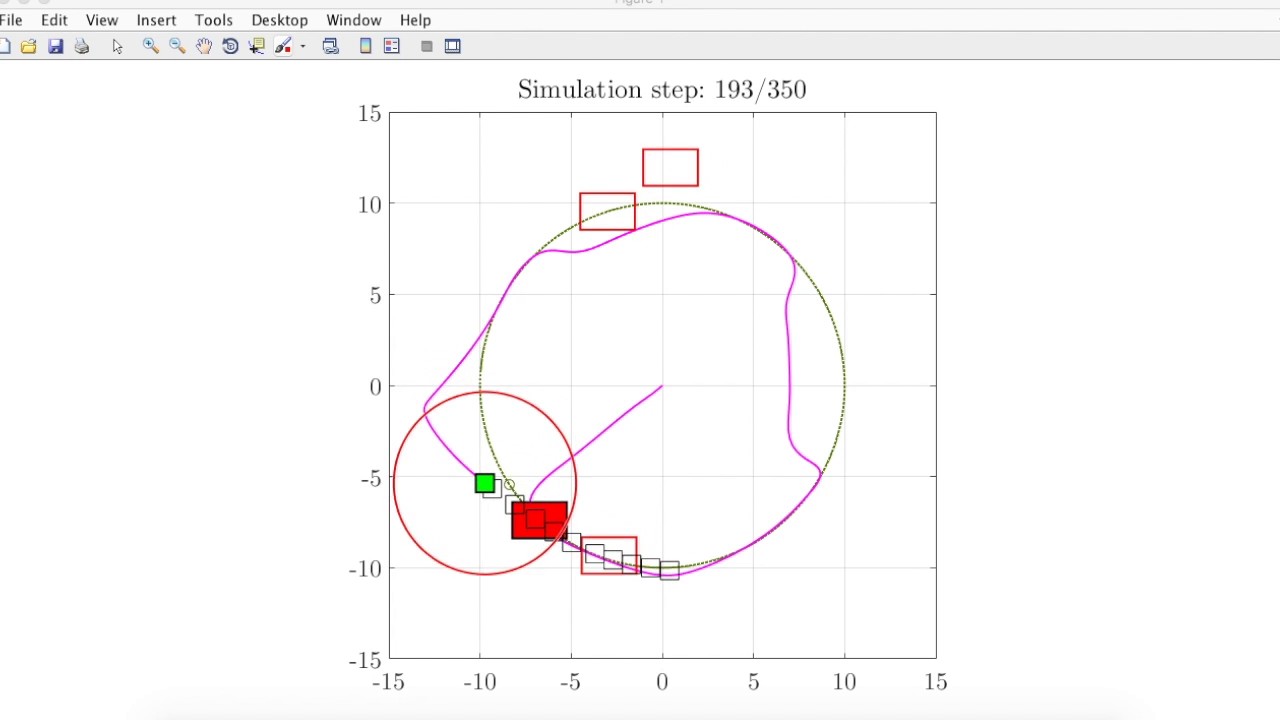Select the Pan hand tool
This screenshot has width=1280, height=720.
tap(204, 46)
